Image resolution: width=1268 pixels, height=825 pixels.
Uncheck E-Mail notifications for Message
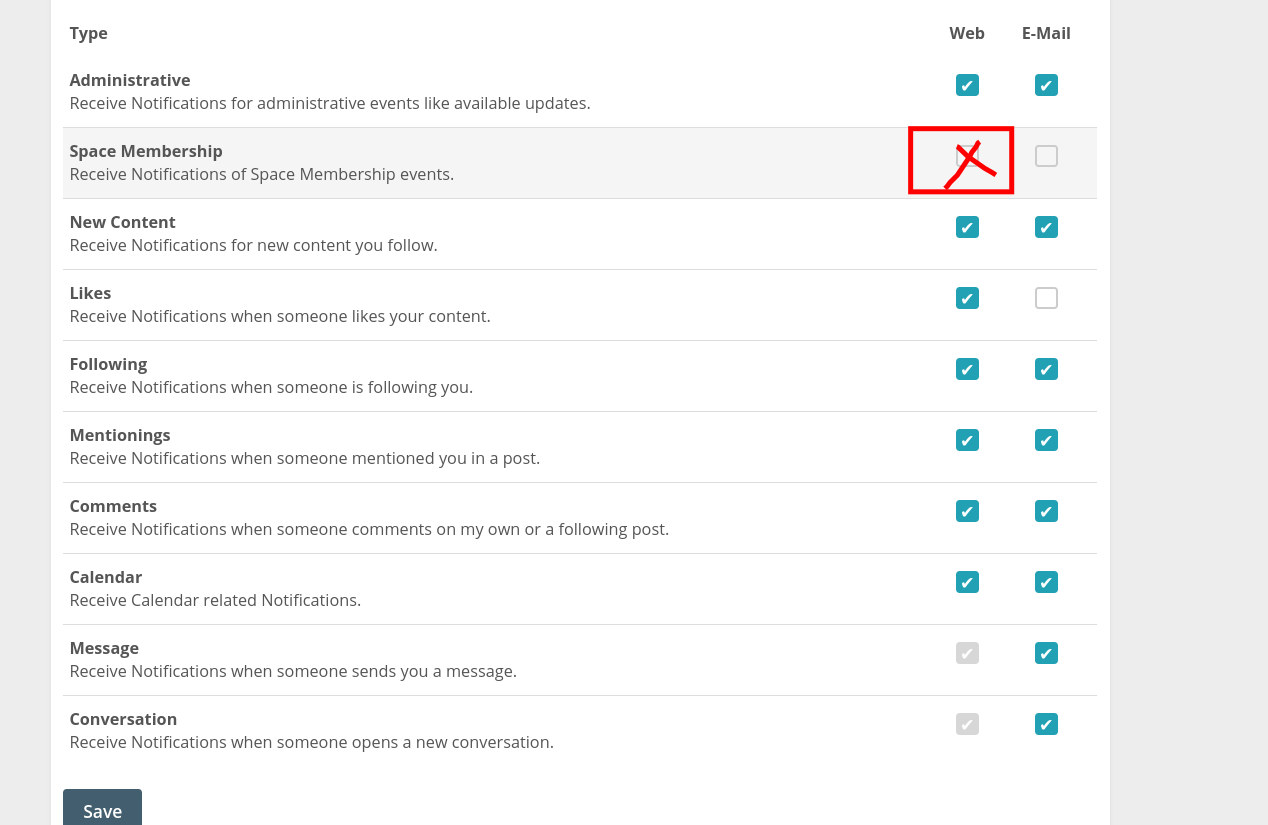pyautogui.click(x=1046, y=653)
